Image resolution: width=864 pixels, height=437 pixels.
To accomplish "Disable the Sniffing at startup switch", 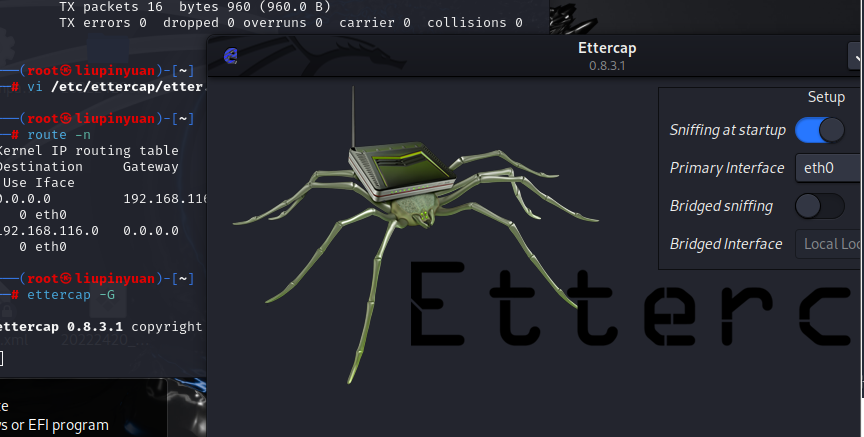I will (819, 131).
